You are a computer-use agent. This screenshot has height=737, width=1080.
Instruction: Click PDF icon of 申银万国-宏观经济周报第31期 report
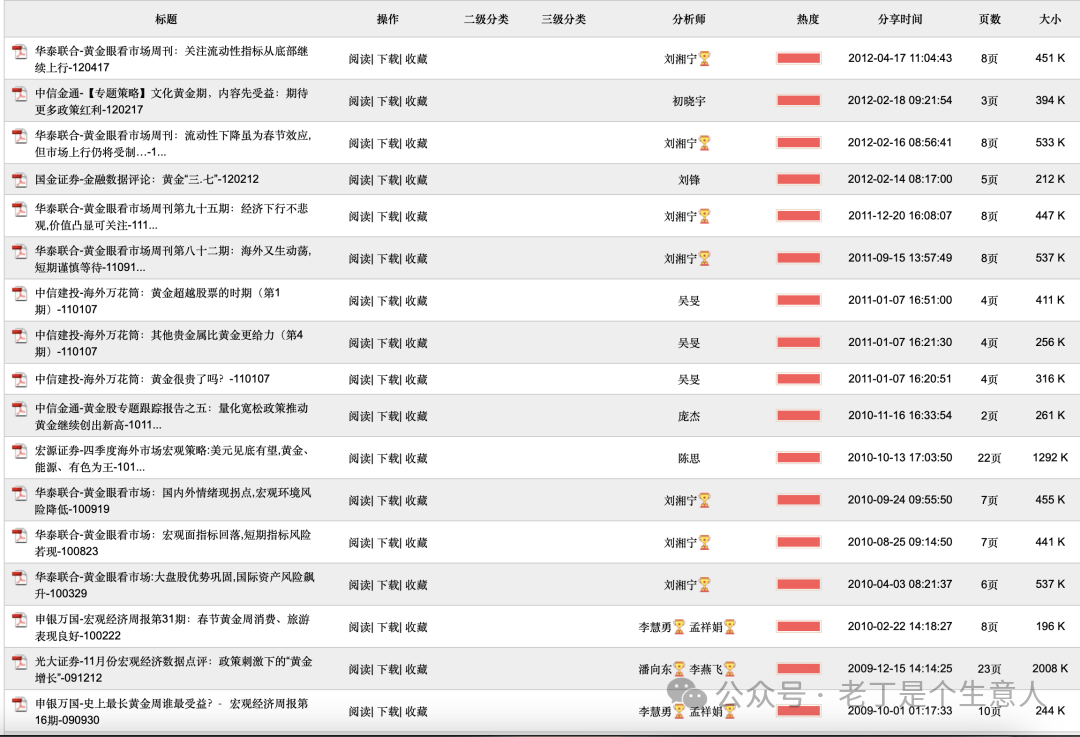(x=20, y=619)
